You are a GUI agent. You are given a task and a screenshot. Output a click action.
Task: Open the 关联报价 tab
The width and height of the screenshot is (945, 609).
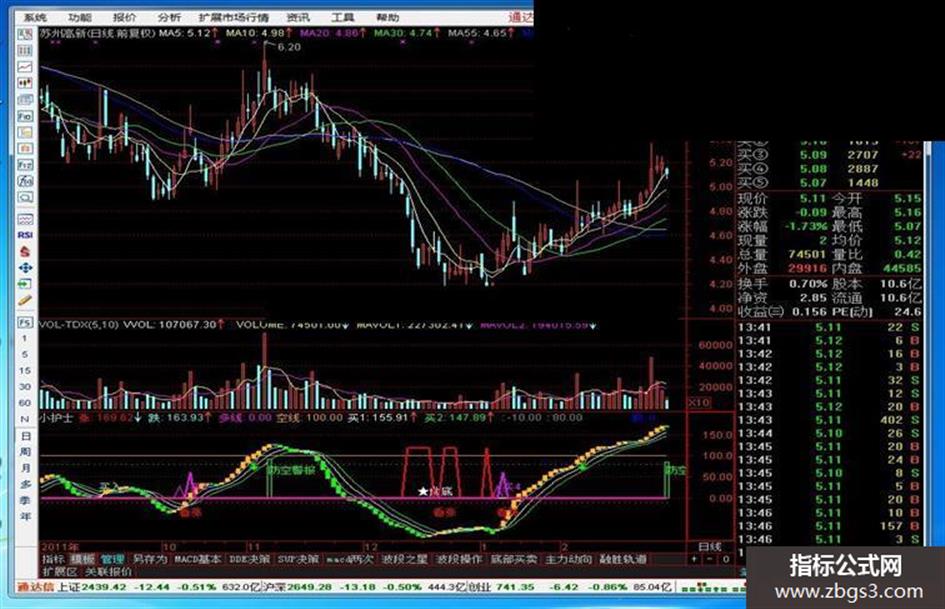pyautogui.click(x=107, y=571)
